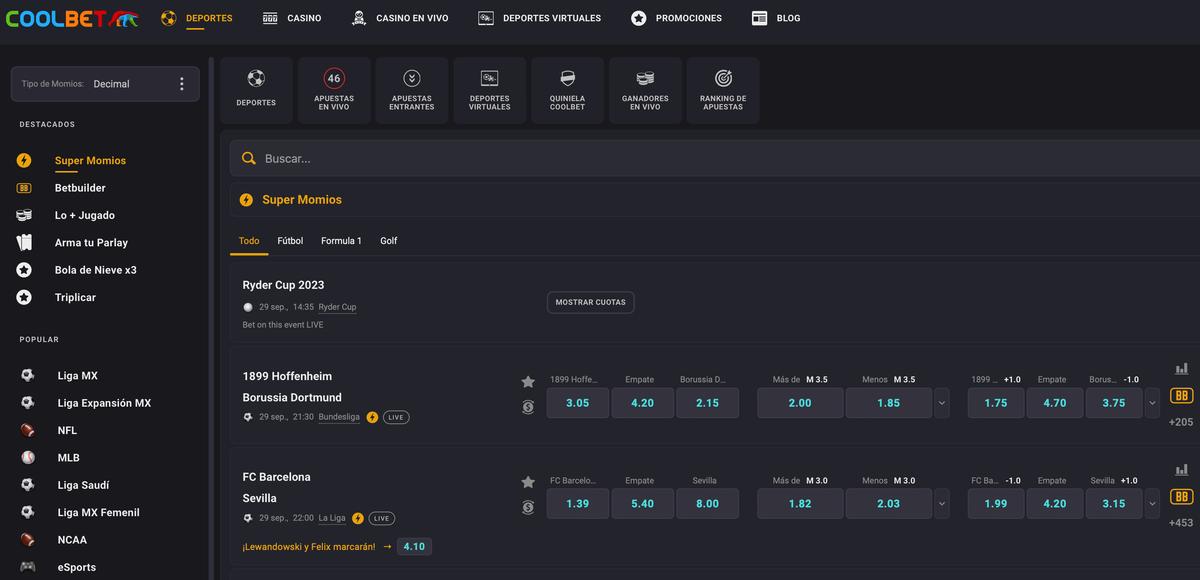Bet on 1899 Hoffenheim win at 3.05
Screen dimensions: 1200x580
coord(577,403)
